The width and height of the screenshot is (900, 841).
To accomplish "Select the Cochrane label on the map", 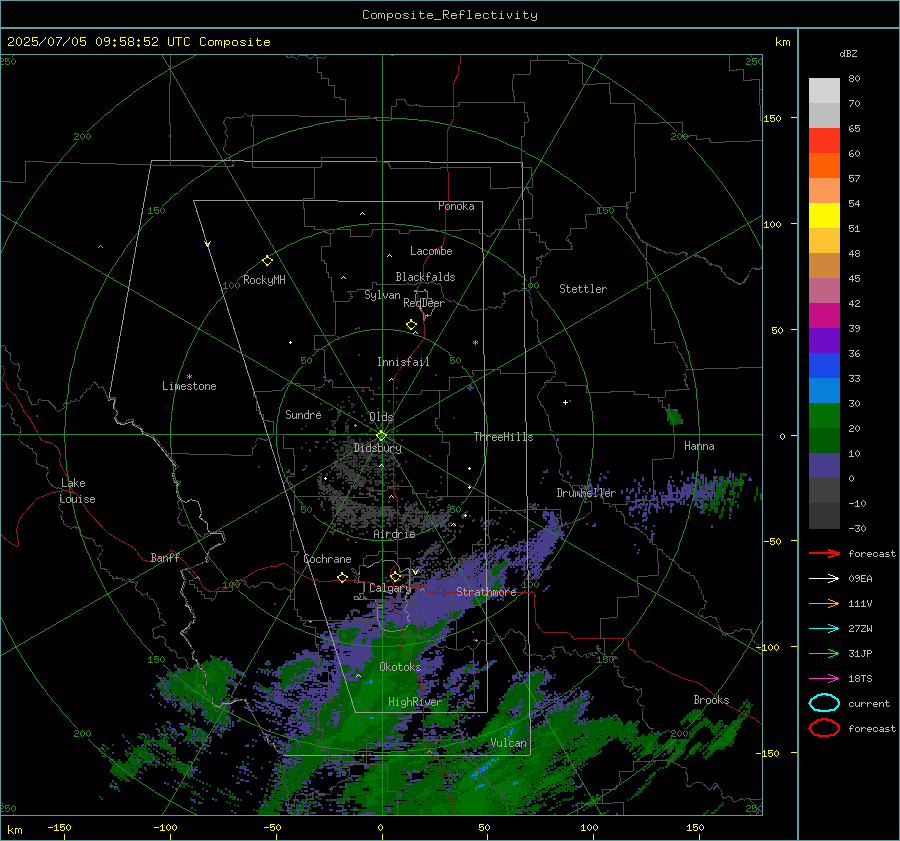I will [327, 559].
